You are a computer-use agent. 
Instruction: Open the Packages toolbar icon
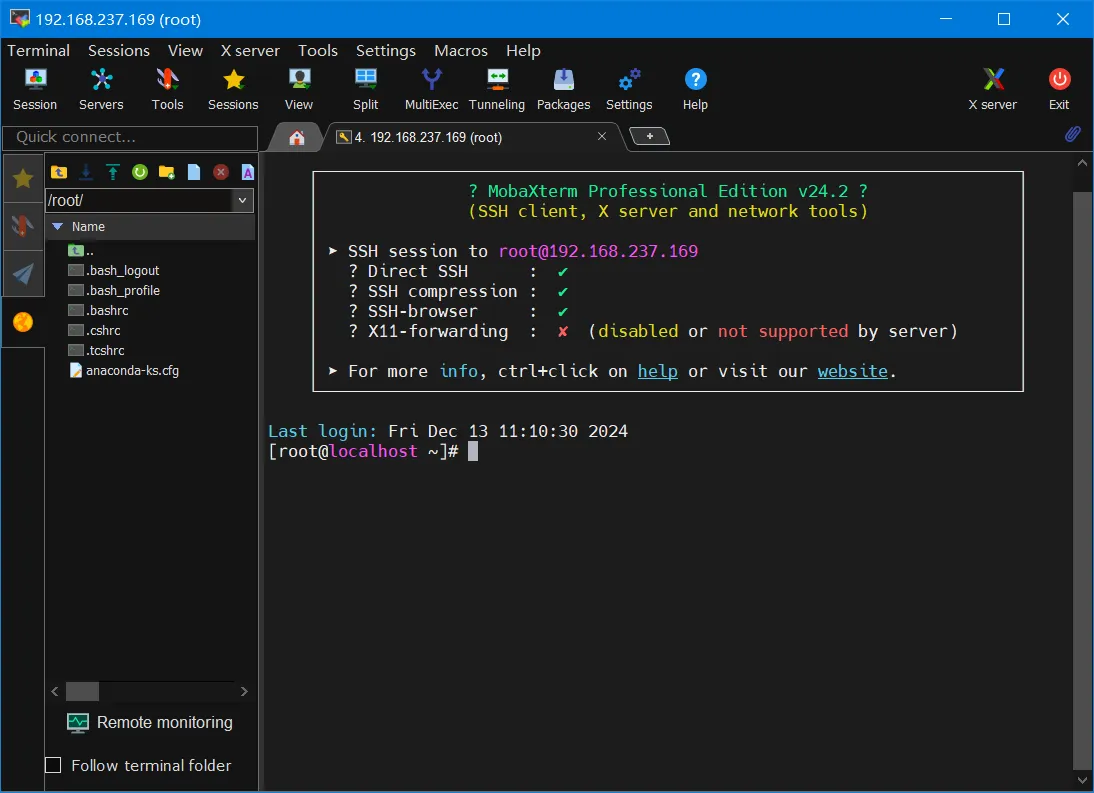click(x=564, y=90)
